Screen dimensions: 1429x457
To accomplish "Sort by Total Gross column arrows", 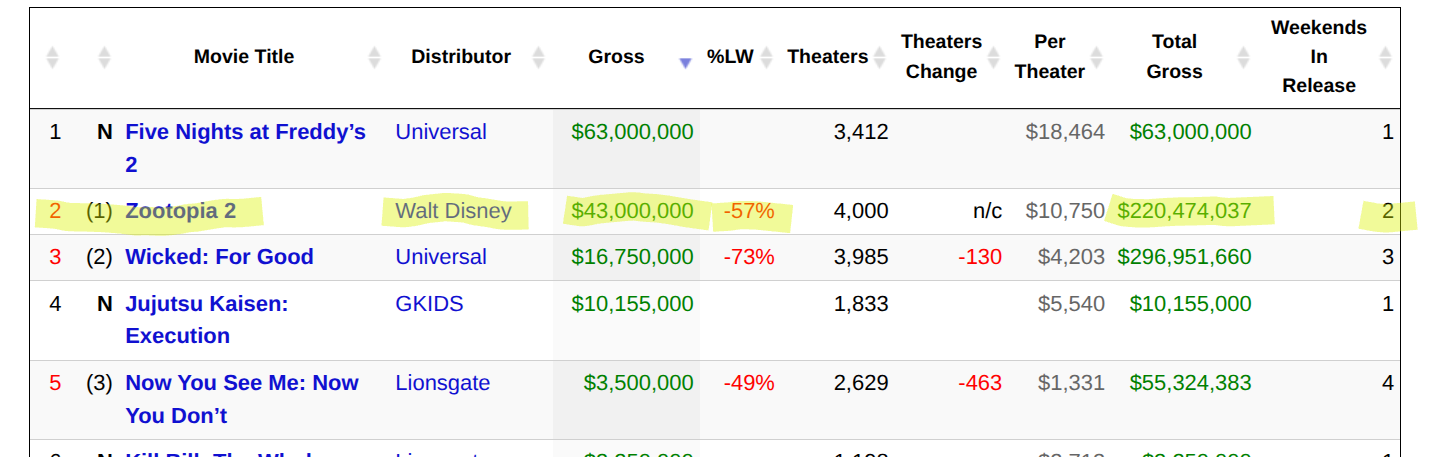I will point(1243,57).
